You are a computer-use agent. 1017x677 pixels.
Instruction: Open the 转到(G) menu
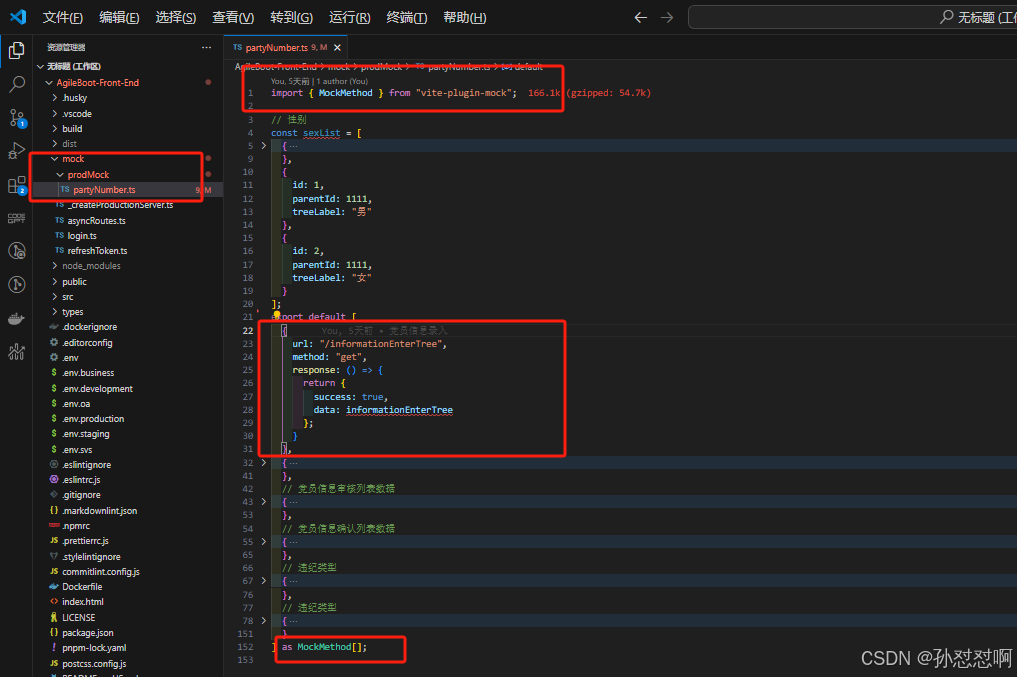(x=291, y=18)
